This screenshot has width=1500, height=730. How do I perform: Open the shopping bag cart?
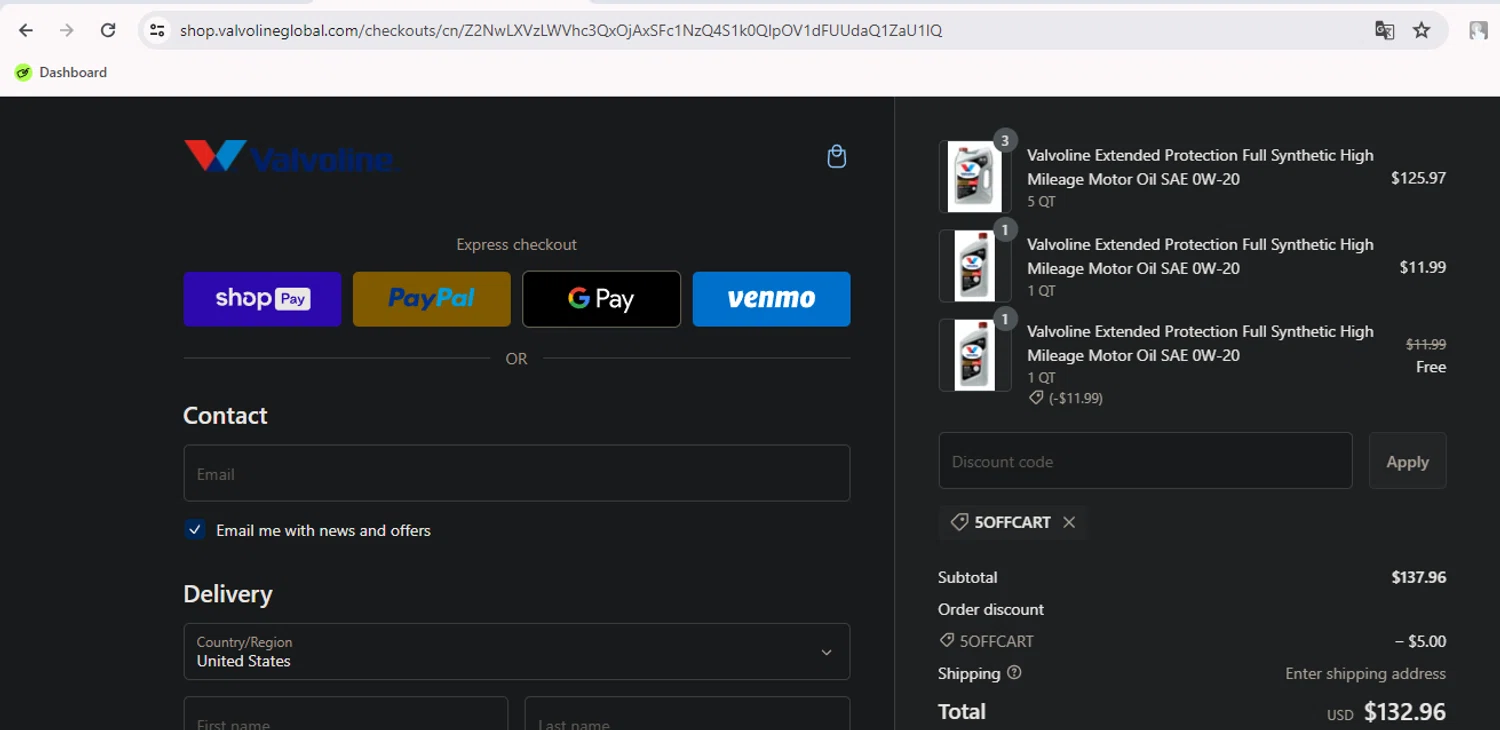[837, 157]
